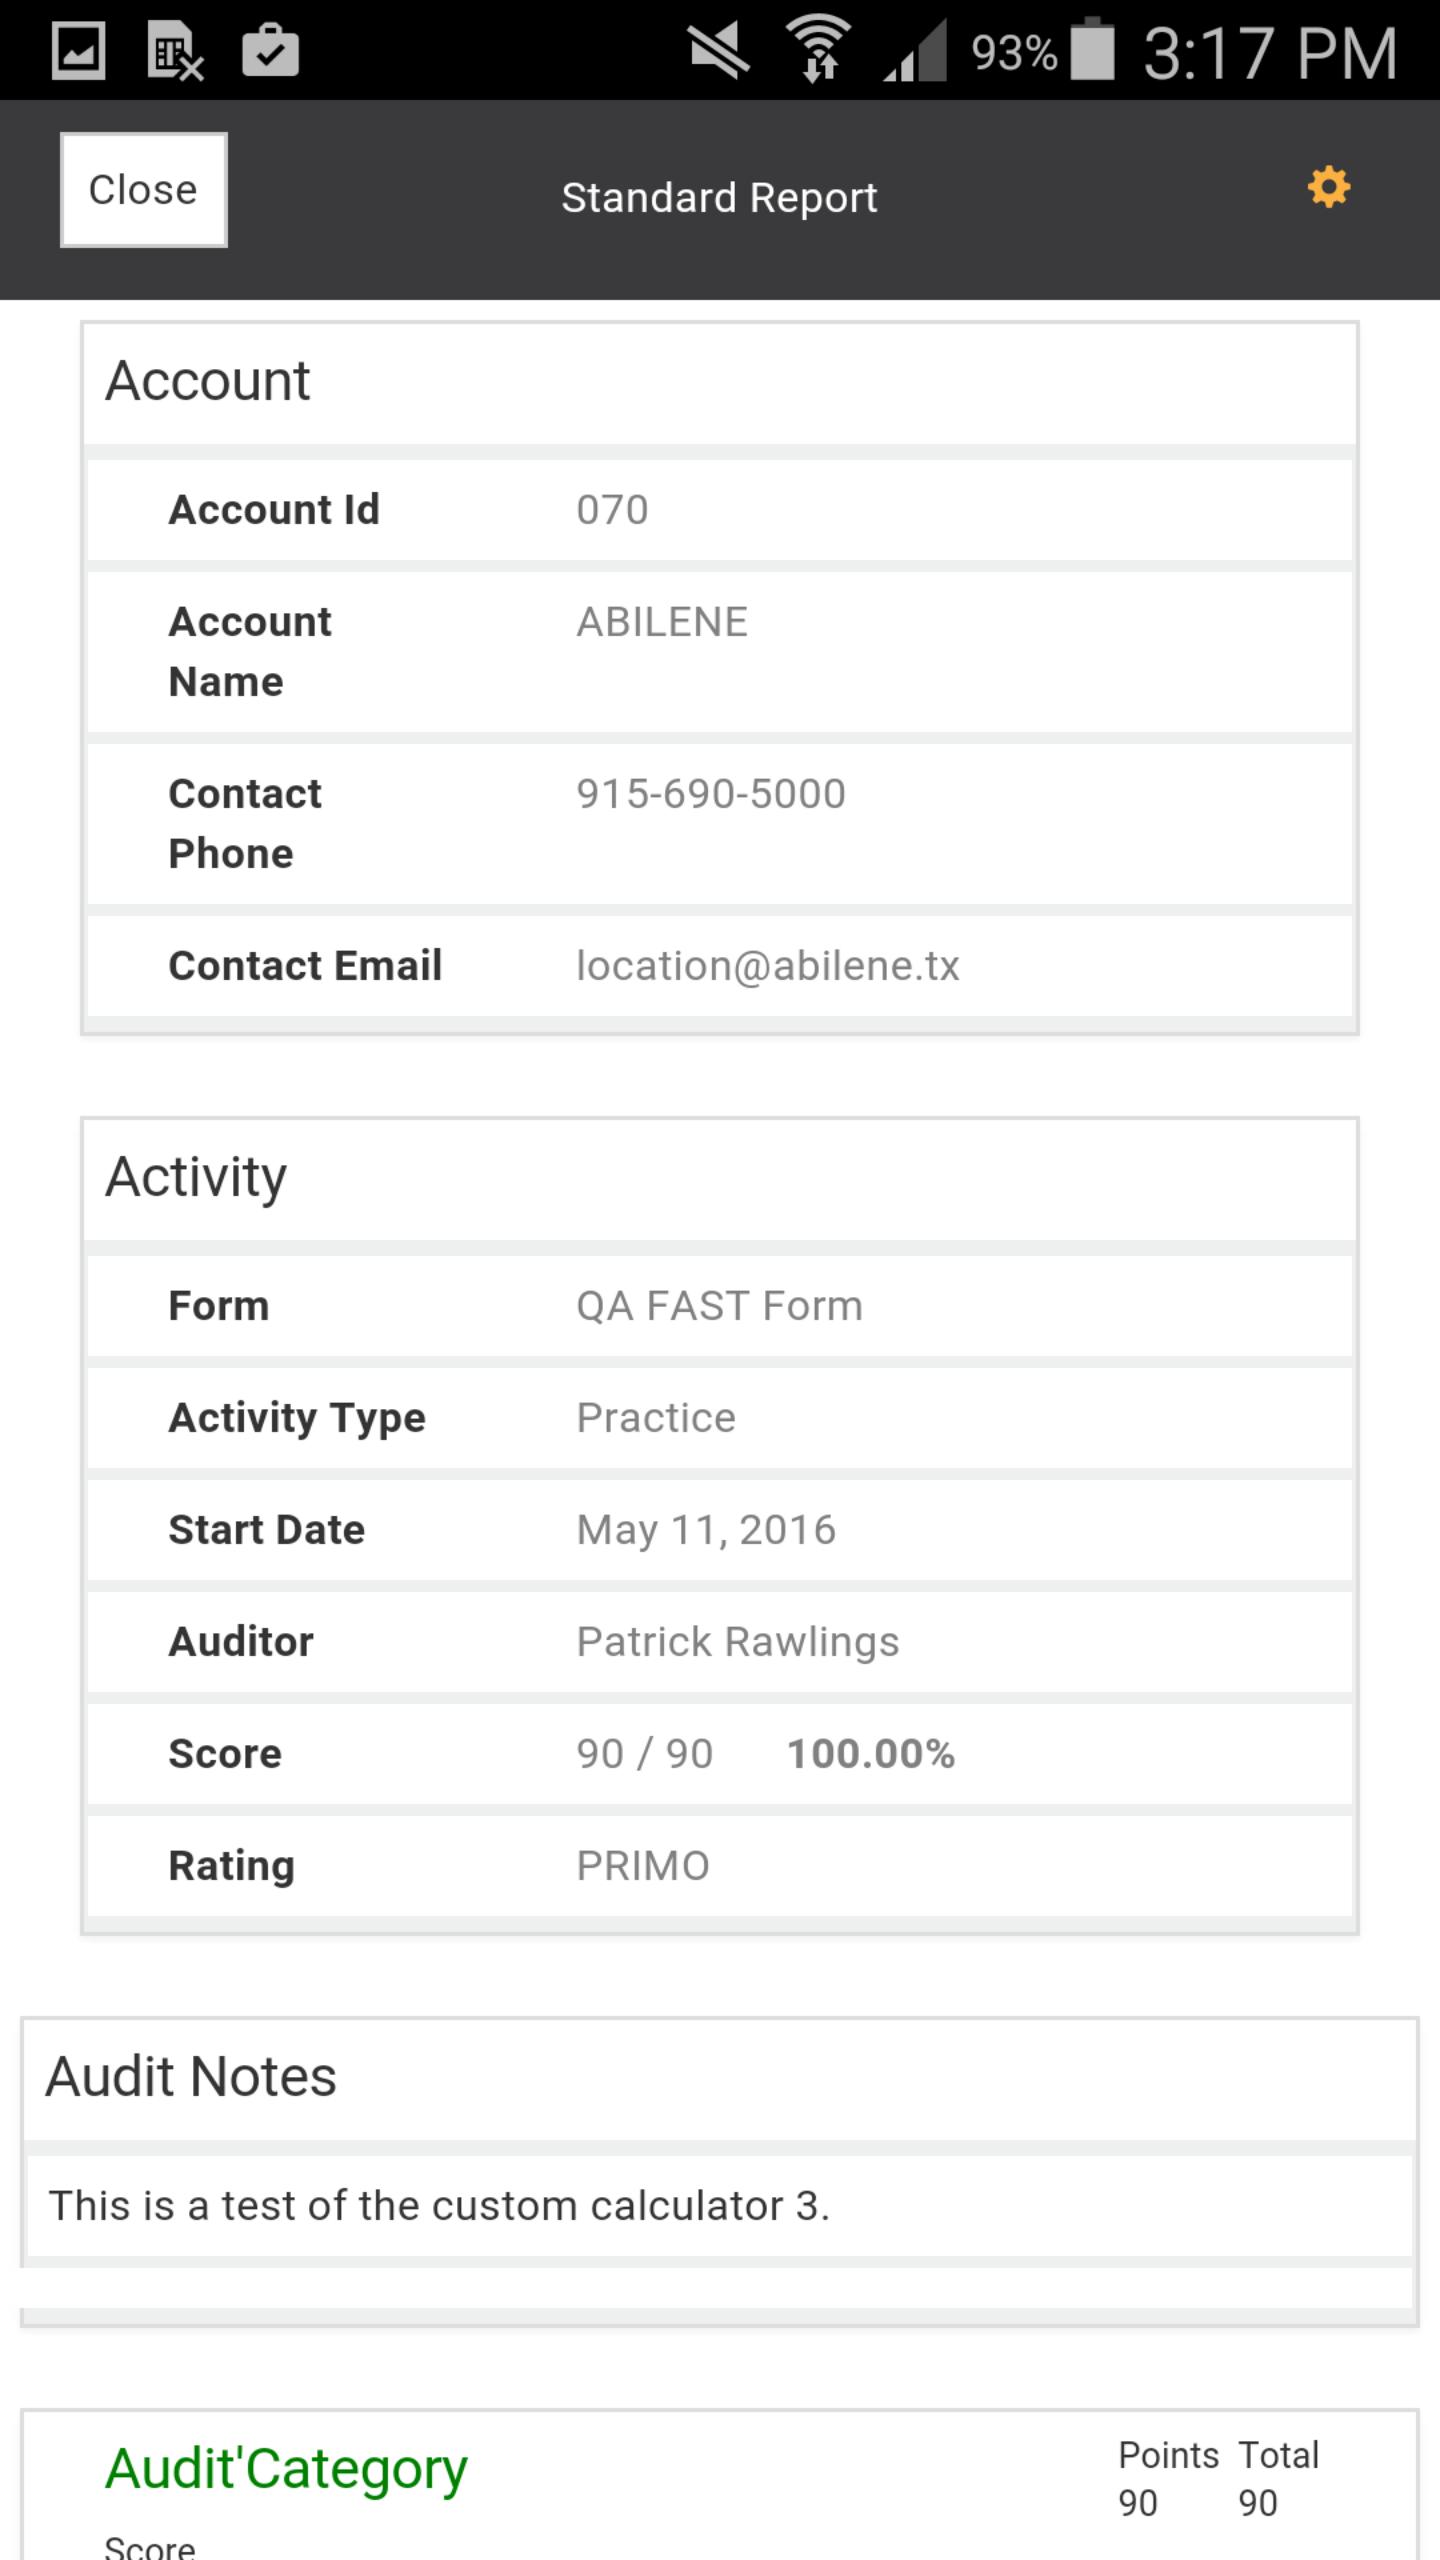The image size is (1440, 2560).
Task: Tap the Auditor name Patrick Rawlings
Action: point(738,1642)
